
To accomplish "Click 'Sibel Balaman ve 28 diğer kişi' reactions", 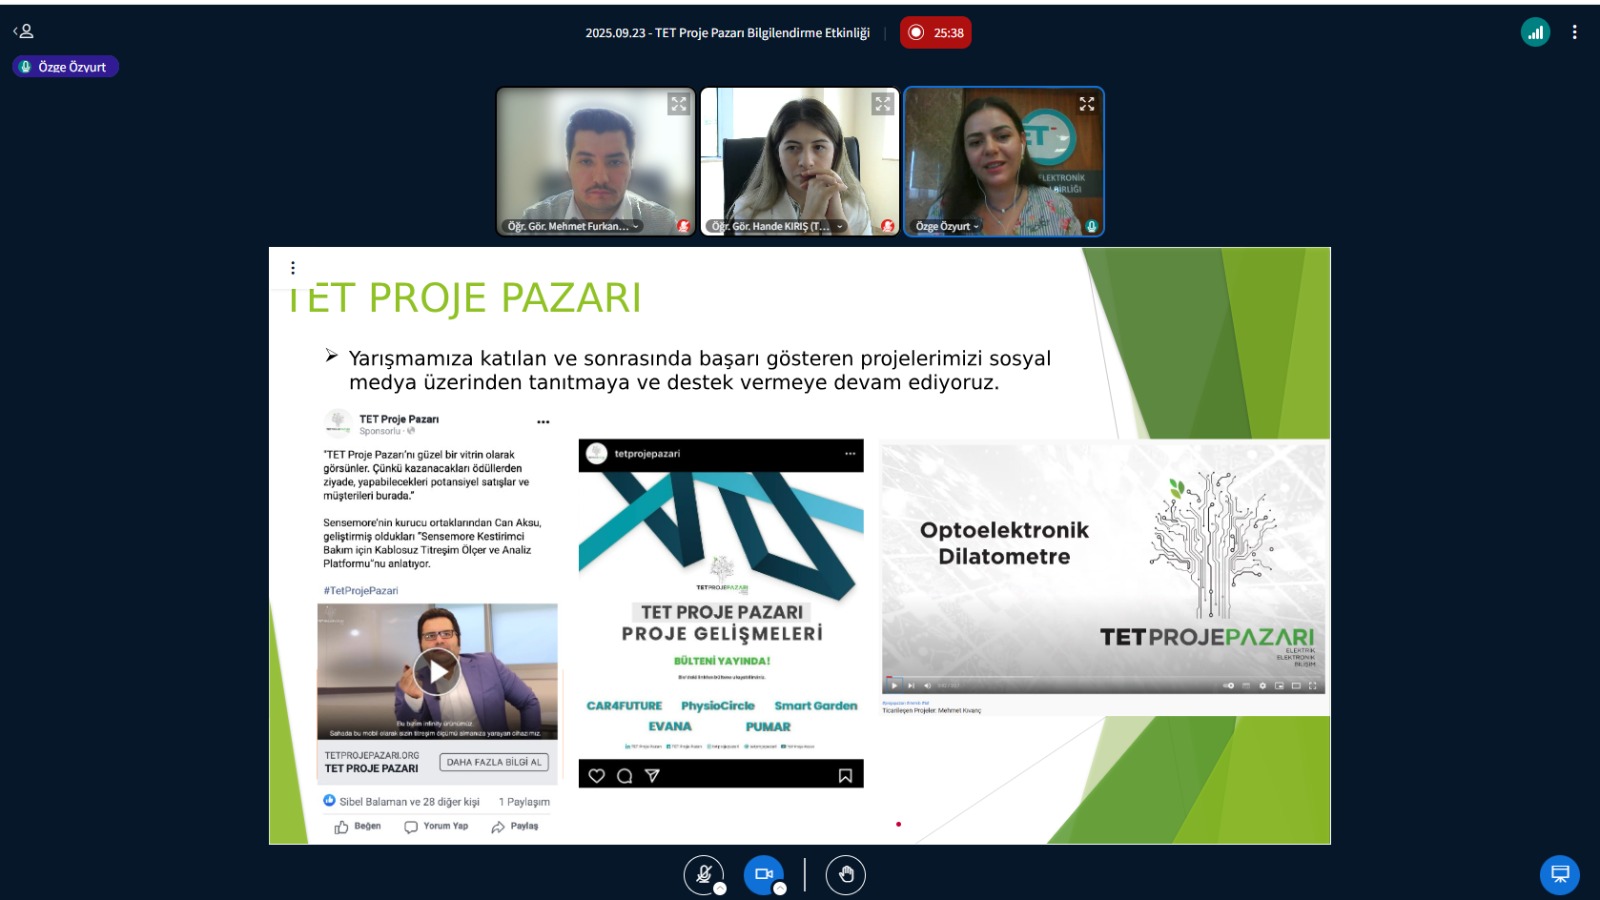I will click(401, 801).
